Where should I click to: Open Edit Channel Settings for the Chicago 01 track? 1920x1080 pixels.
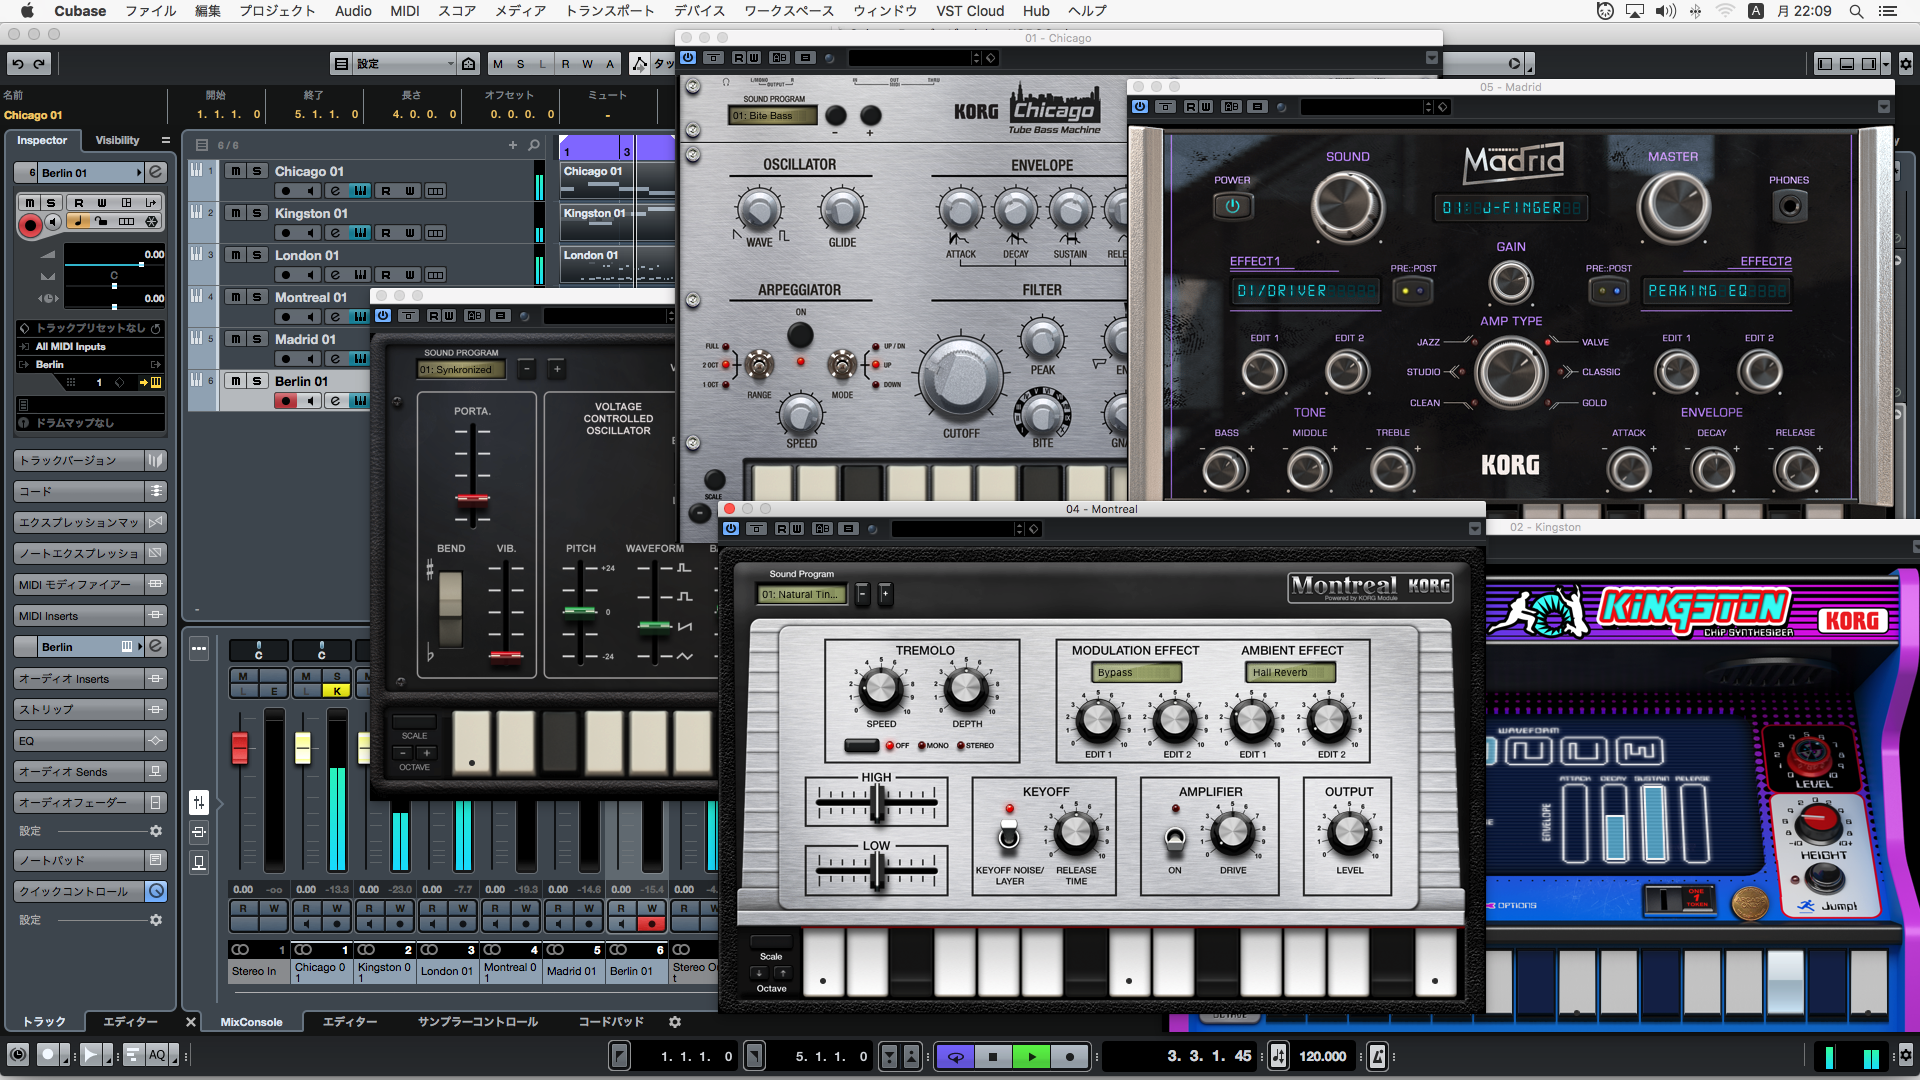335,191
